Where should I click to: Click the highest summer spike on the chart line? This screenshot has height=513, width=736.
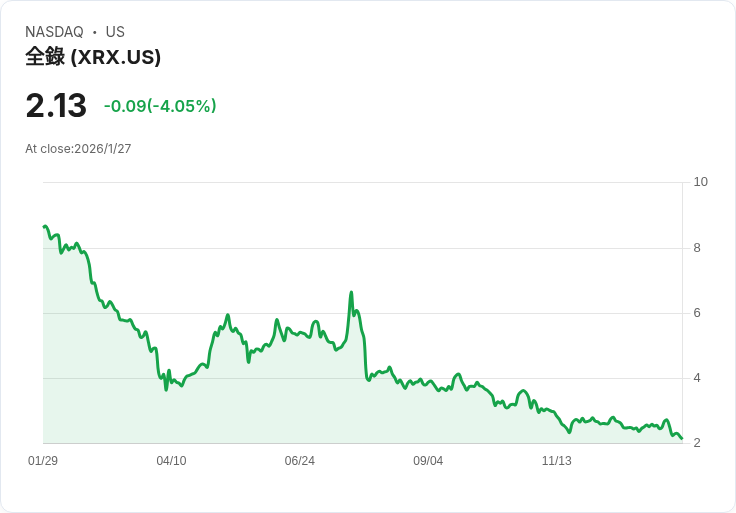(351, 292)
